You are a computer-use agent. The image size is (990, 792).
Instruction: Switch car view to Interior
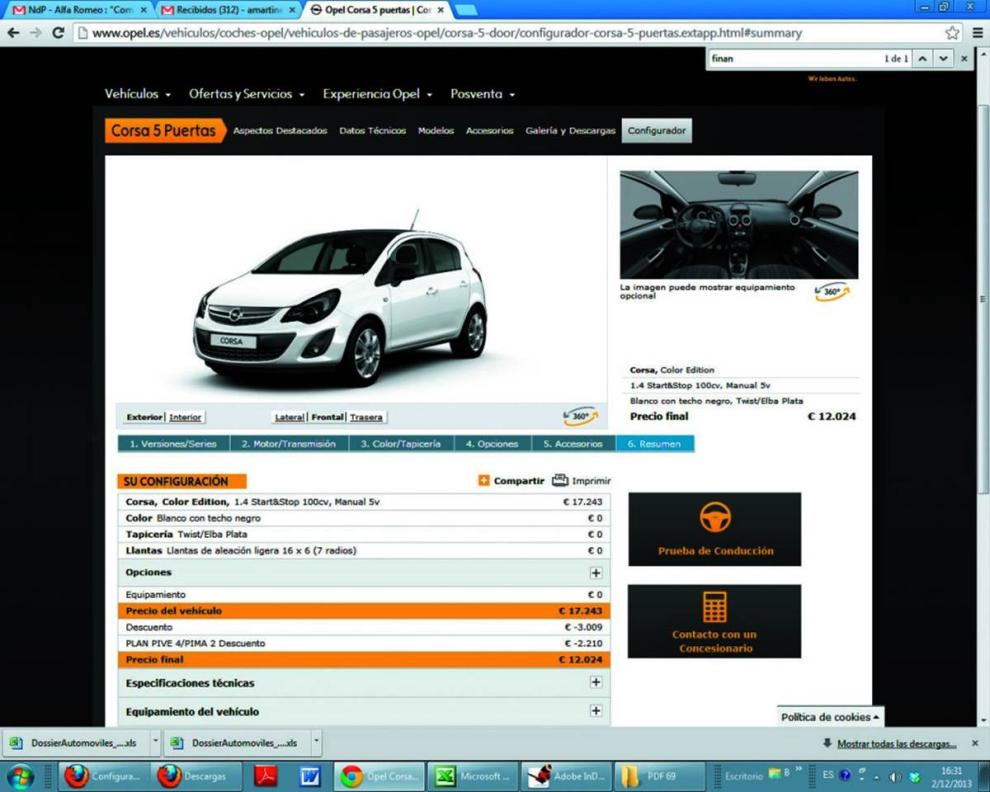[185, 417]
